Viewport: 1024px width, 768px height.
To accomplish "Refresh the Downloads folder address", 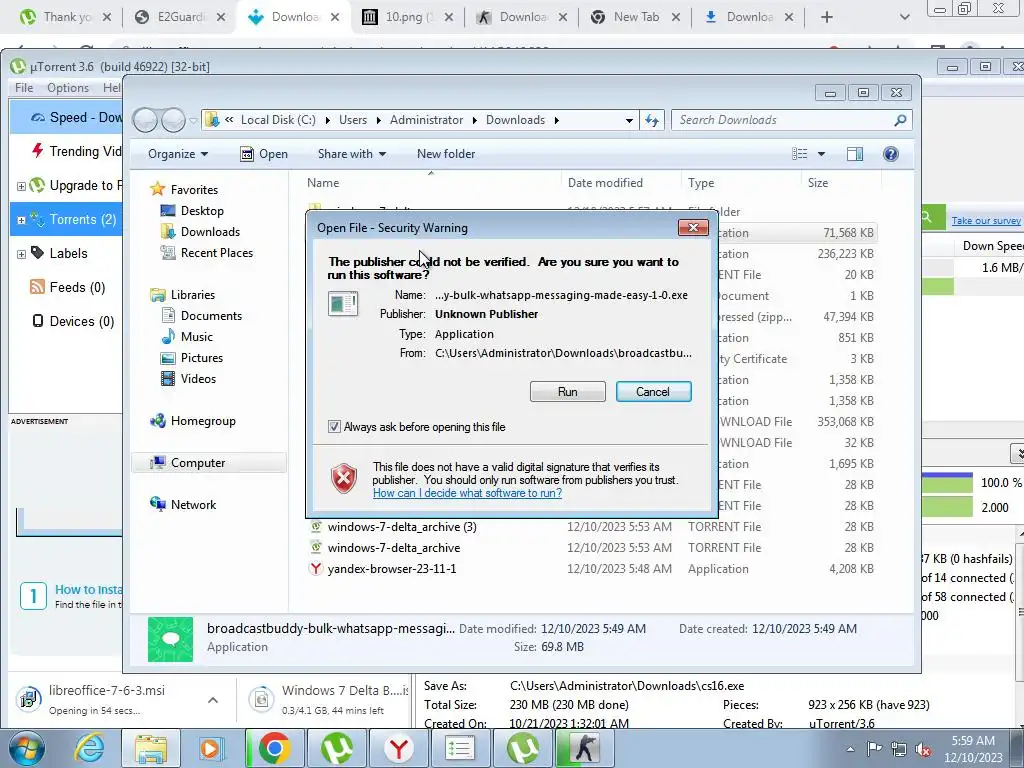I will [652, 120].
